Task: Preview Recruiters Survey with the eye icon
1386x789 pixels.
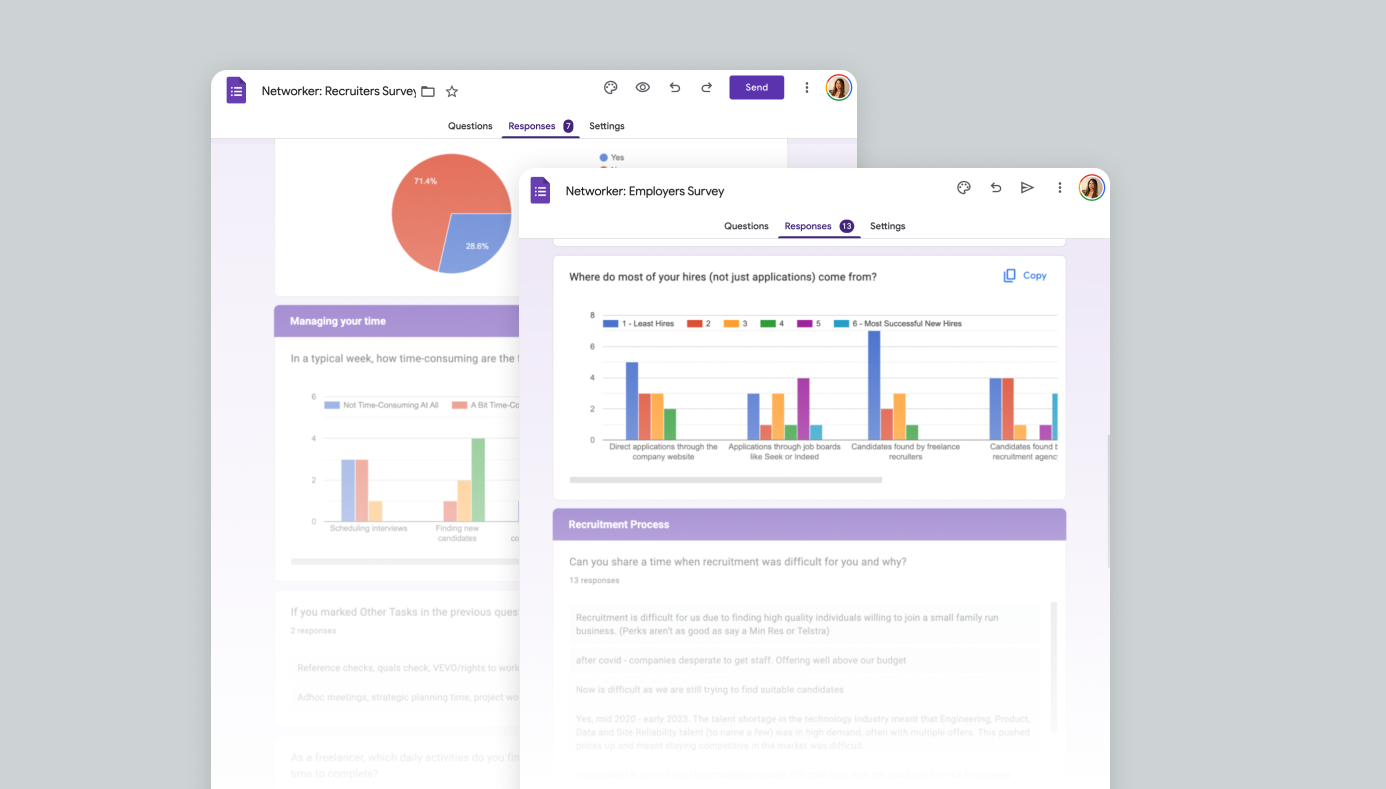Action: click(643, 88)
